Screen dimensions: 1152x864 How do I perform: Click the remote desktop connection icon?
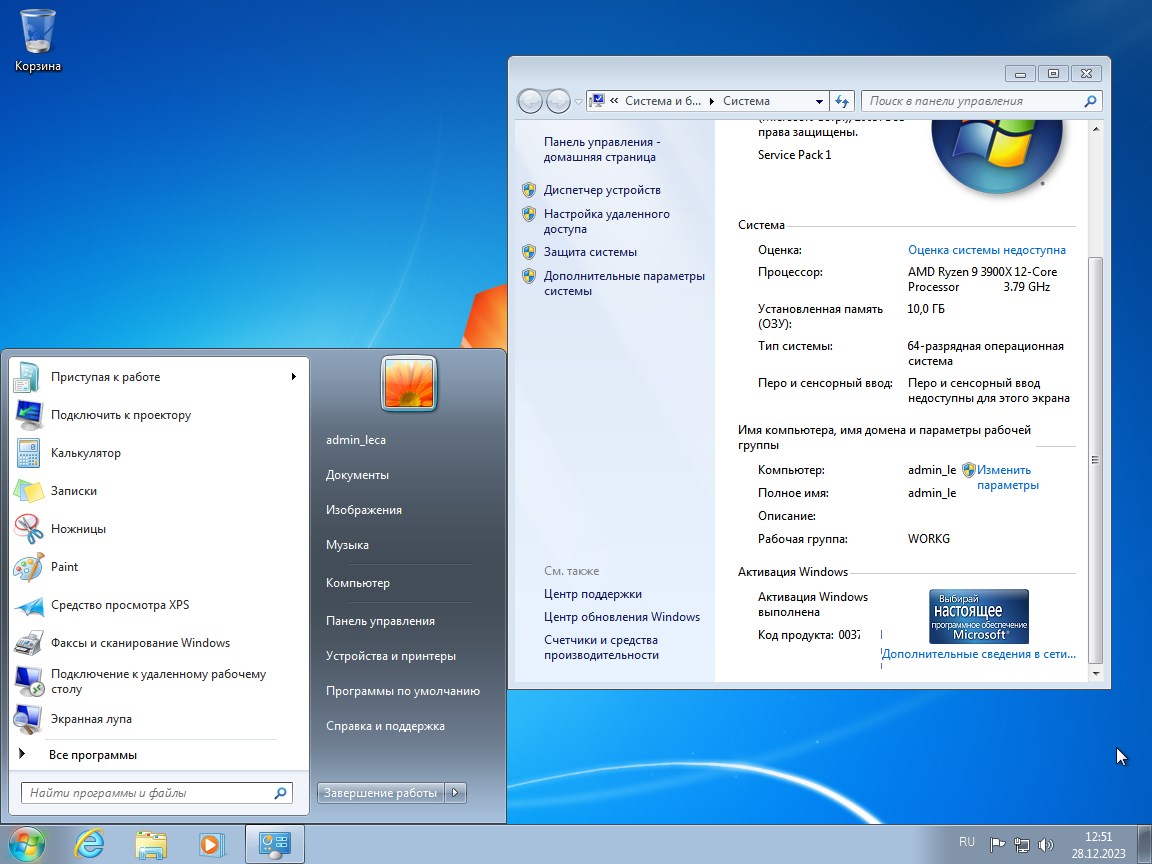pos(28,681)
